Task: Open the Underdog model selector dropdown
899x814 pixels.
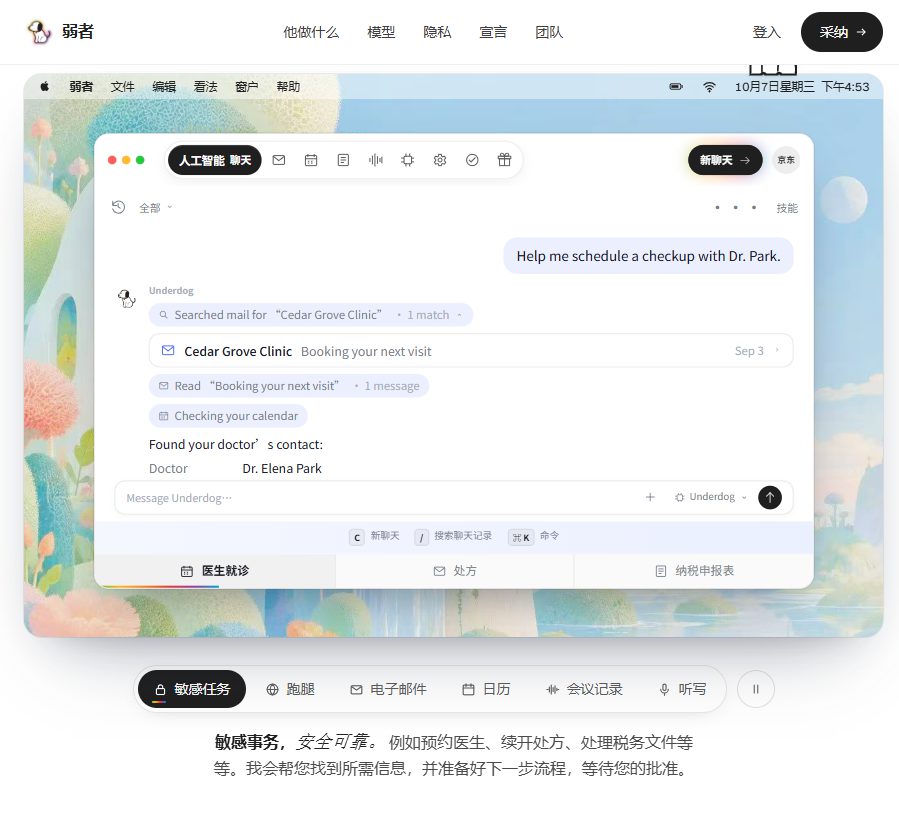Action: 711,497
